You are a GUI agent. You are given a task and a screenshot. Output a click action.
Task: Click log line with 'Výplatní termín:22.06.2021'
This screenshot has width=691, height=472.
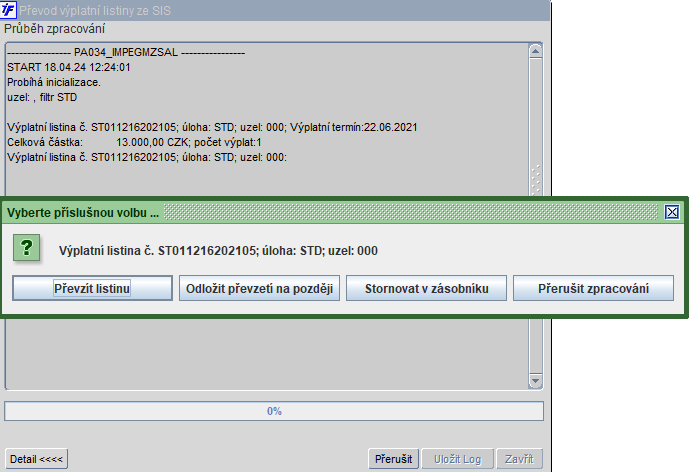[x=212, y=127]
